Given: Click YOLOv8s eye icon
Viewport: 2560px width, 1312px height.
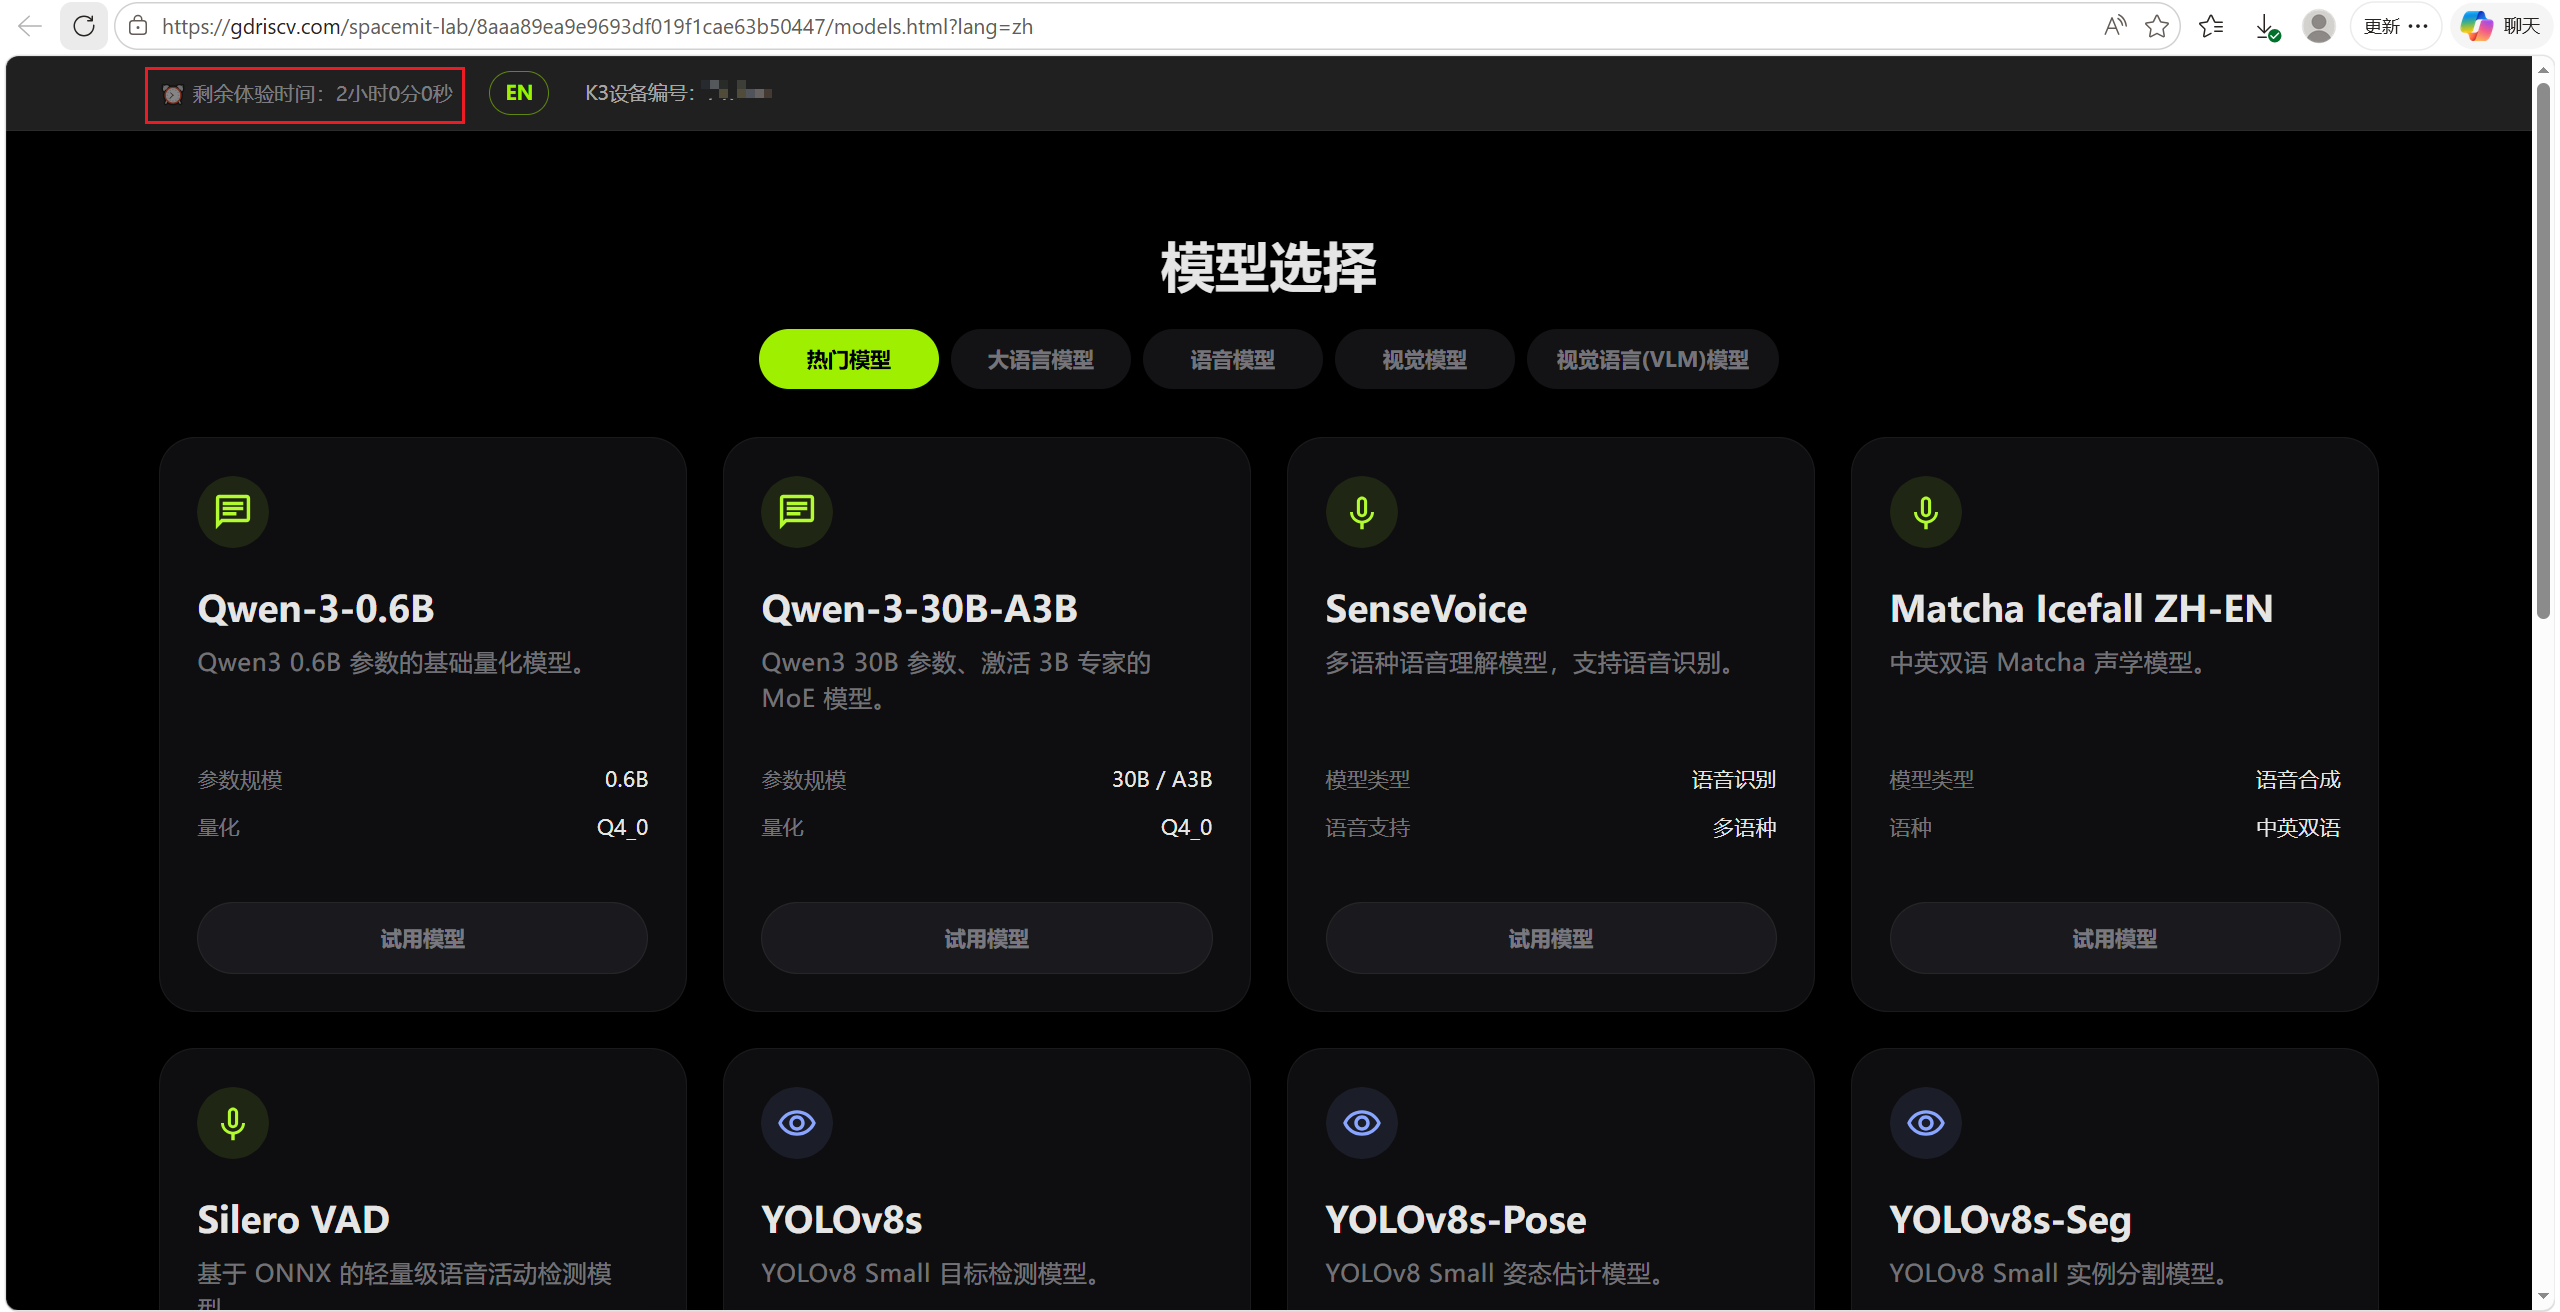Looking at the screenshot, I should tap(797, 1123).
